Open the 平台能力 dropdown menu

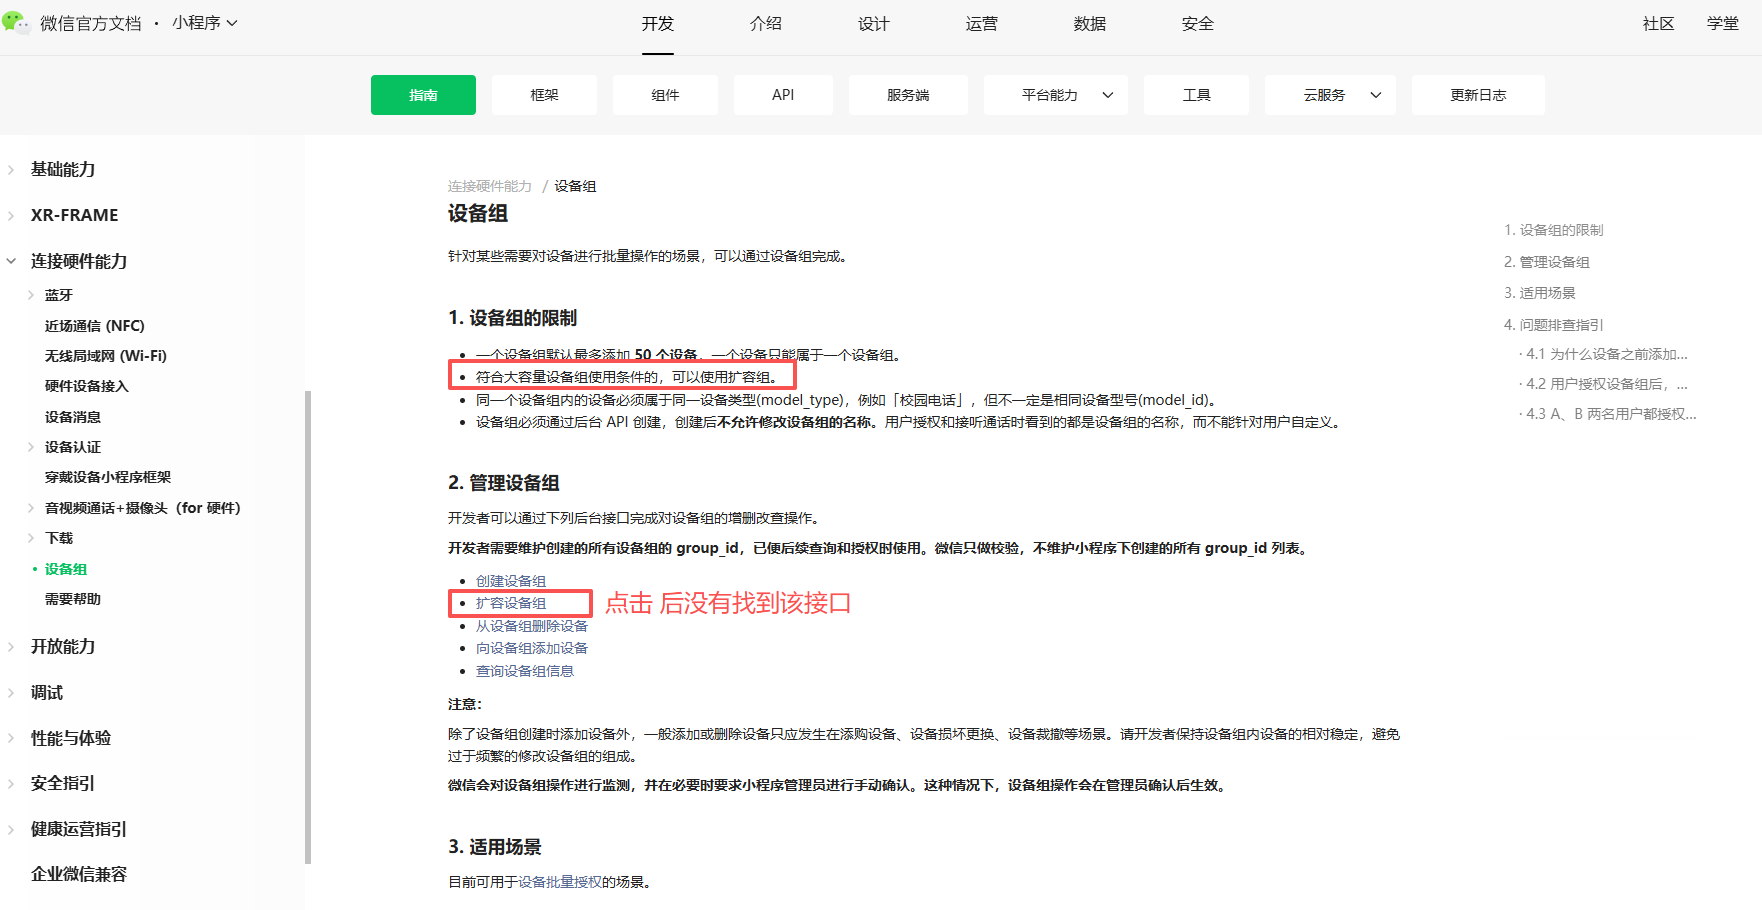point(1056,95)
